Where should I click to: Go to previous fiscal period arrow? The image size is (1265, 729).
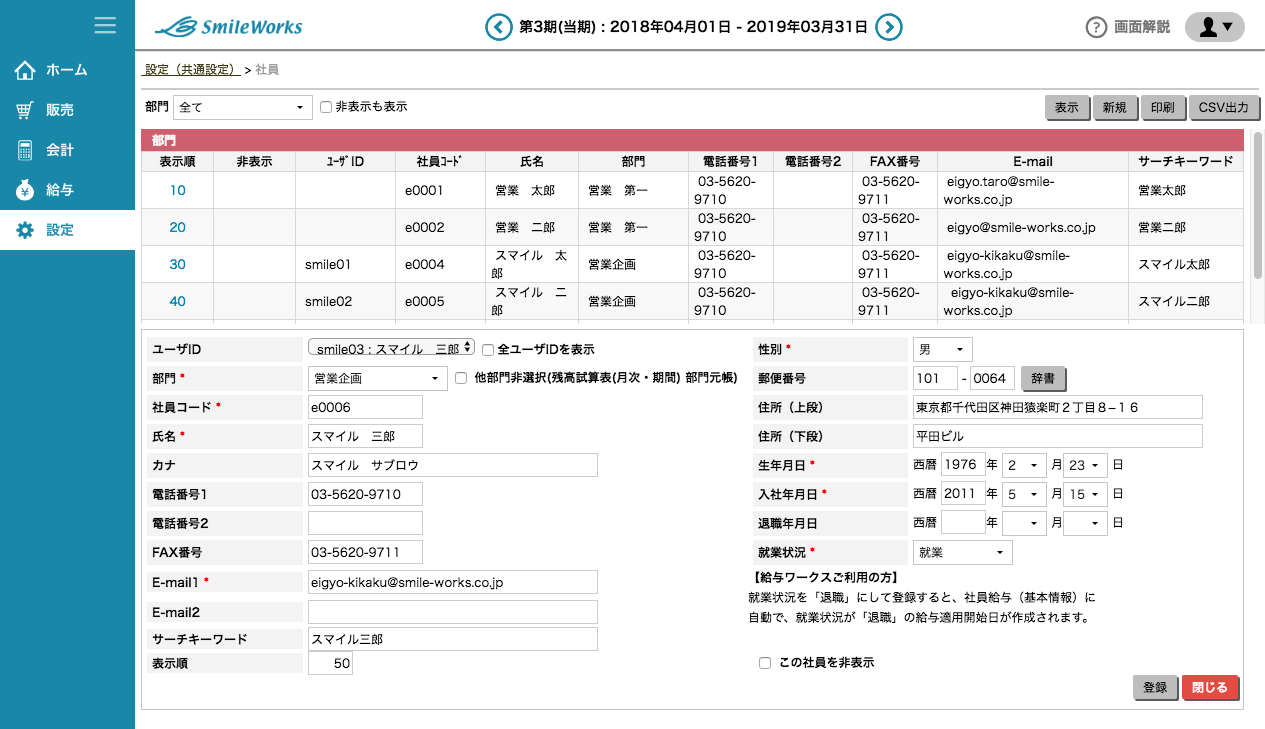point(498,27)
